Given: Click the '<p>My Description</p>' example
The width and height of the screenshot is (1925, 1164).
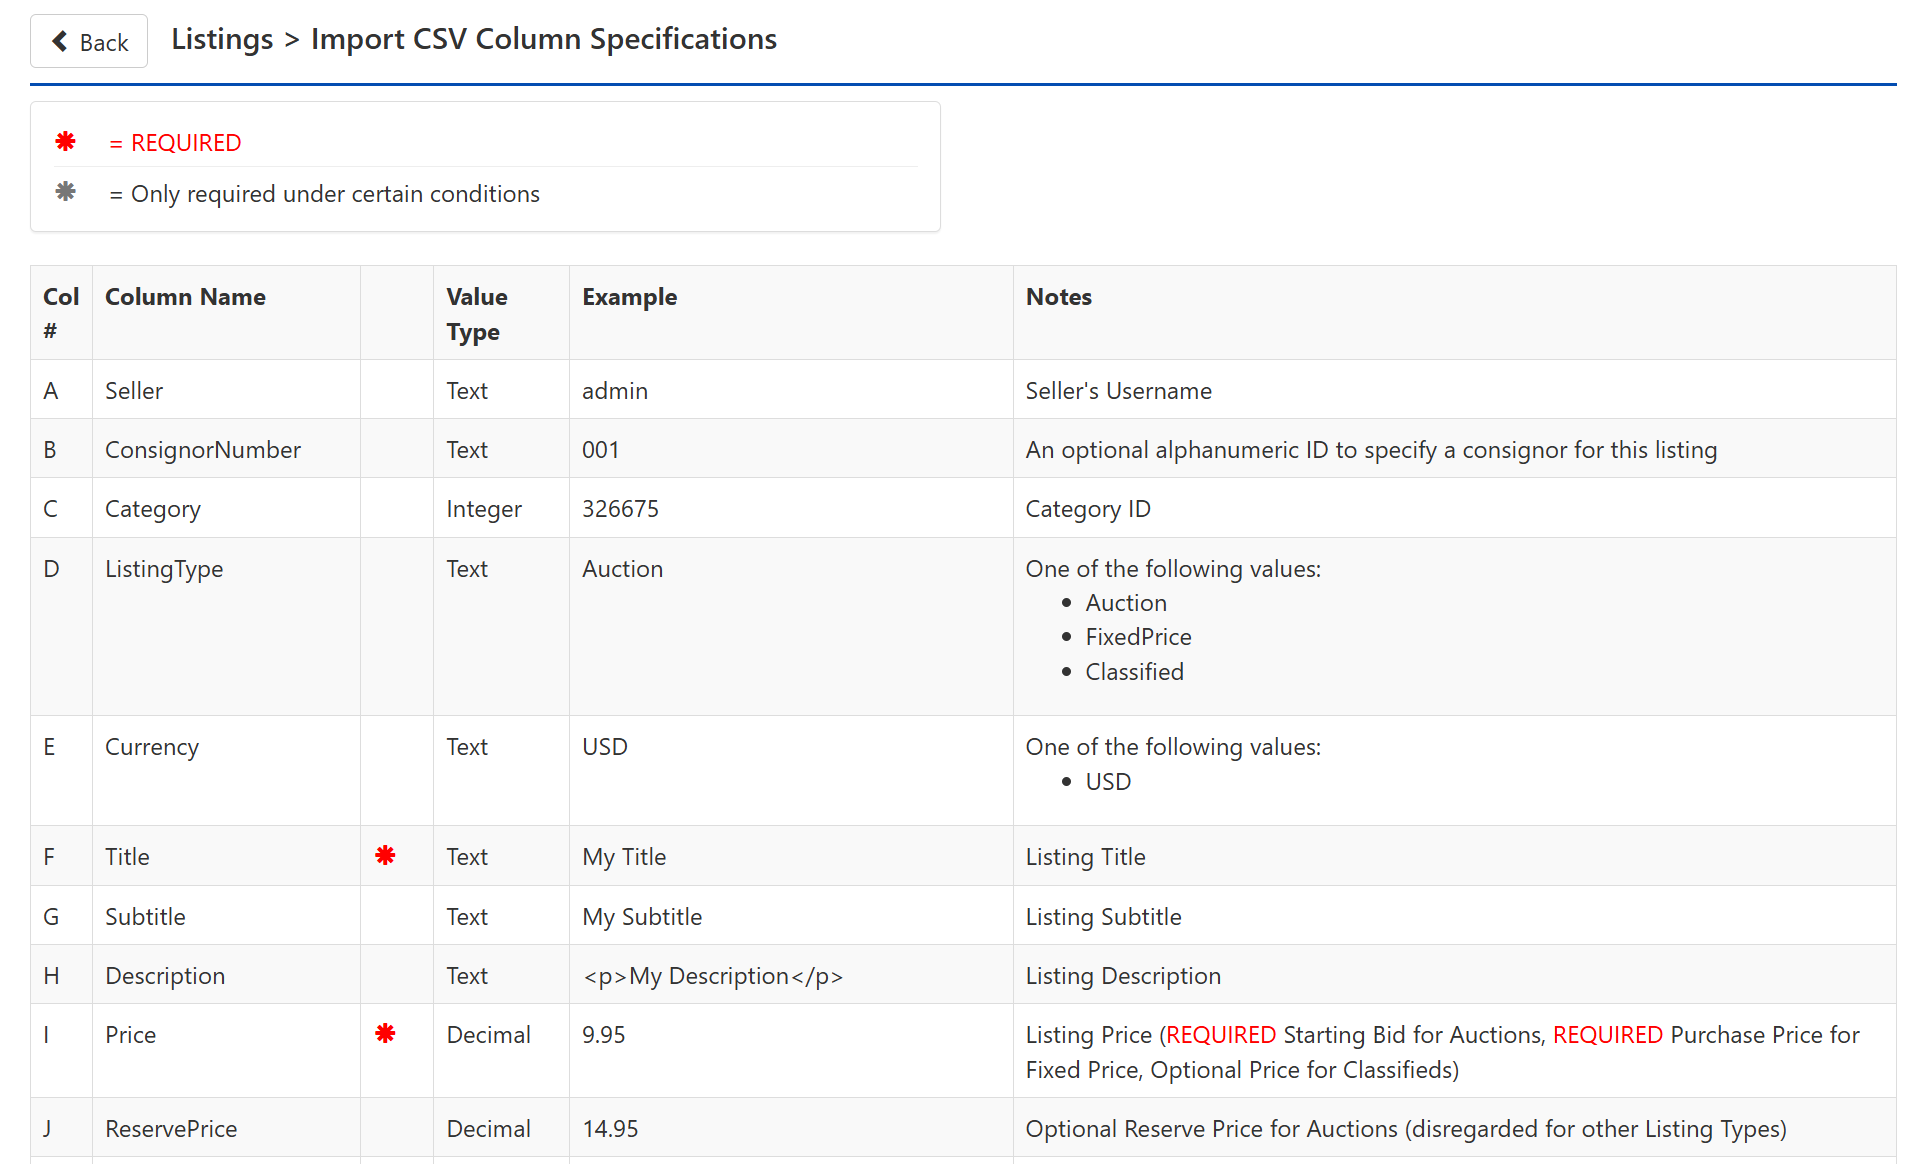Looking at the screenshot, I should tap(713, 976).
